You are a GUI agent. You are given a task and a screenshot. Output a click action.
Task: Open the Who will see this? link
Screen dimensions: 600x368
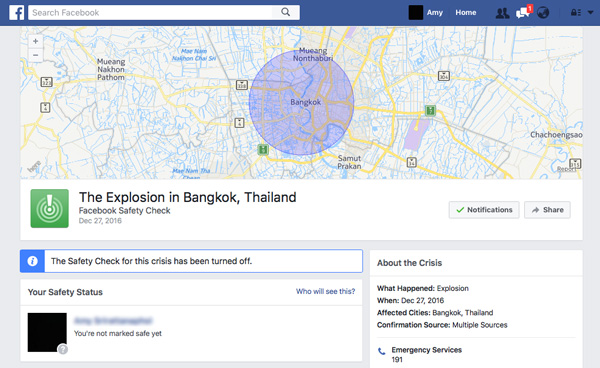click(325, 291)
